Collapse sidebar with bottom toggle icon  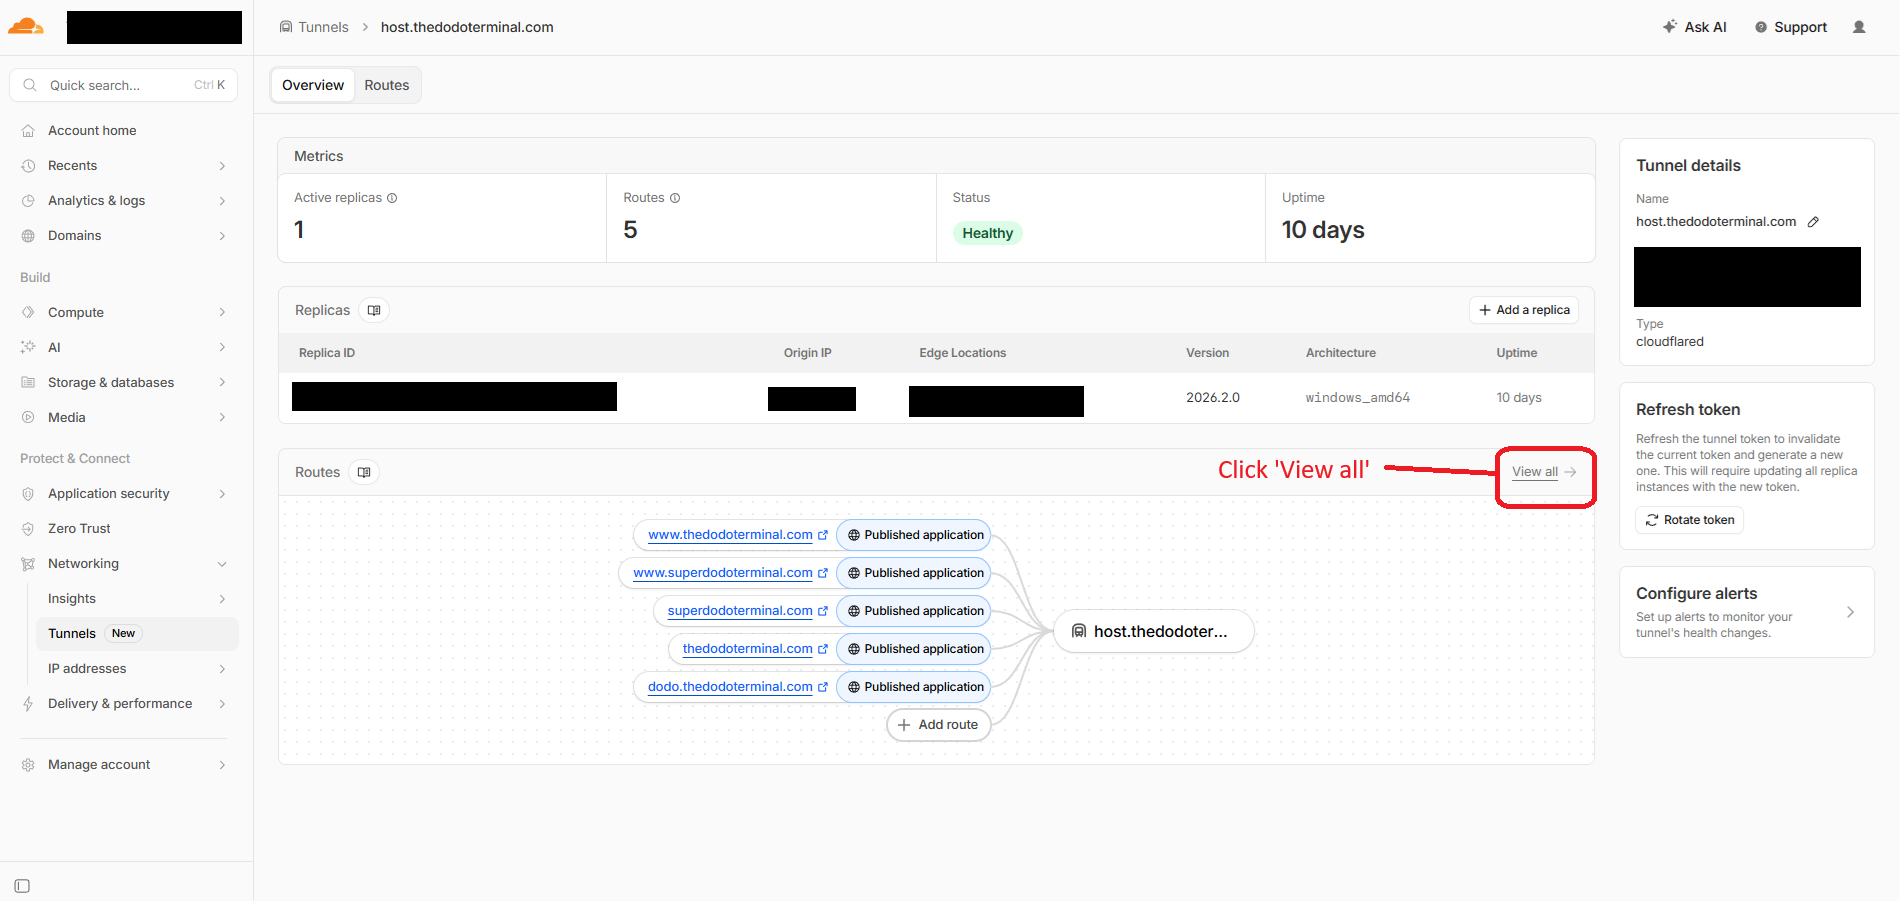click(x=22, y=886)
